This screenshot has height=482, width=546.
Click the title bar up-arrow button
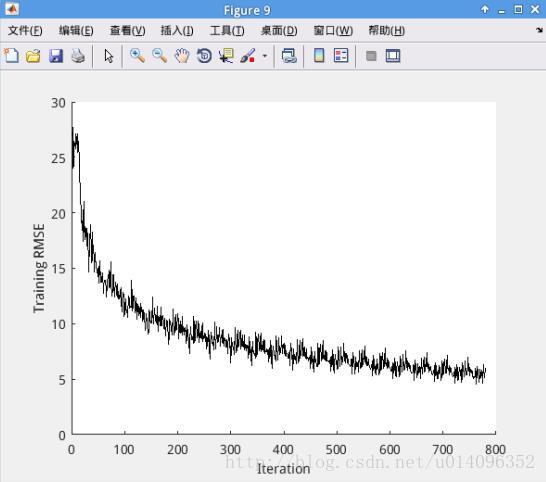click(x=485, y=9)
